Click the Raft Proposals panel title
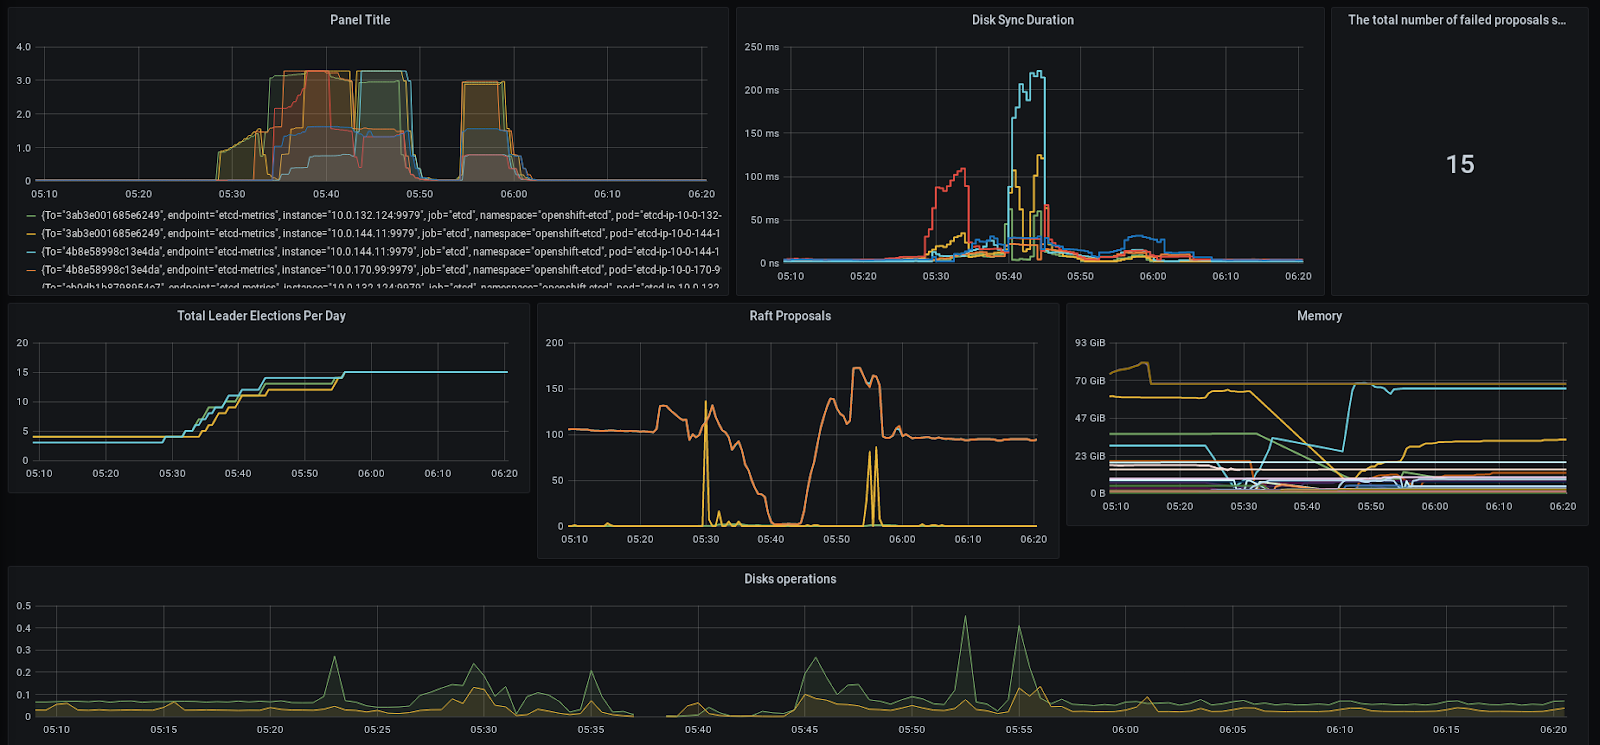 [790, 316]
